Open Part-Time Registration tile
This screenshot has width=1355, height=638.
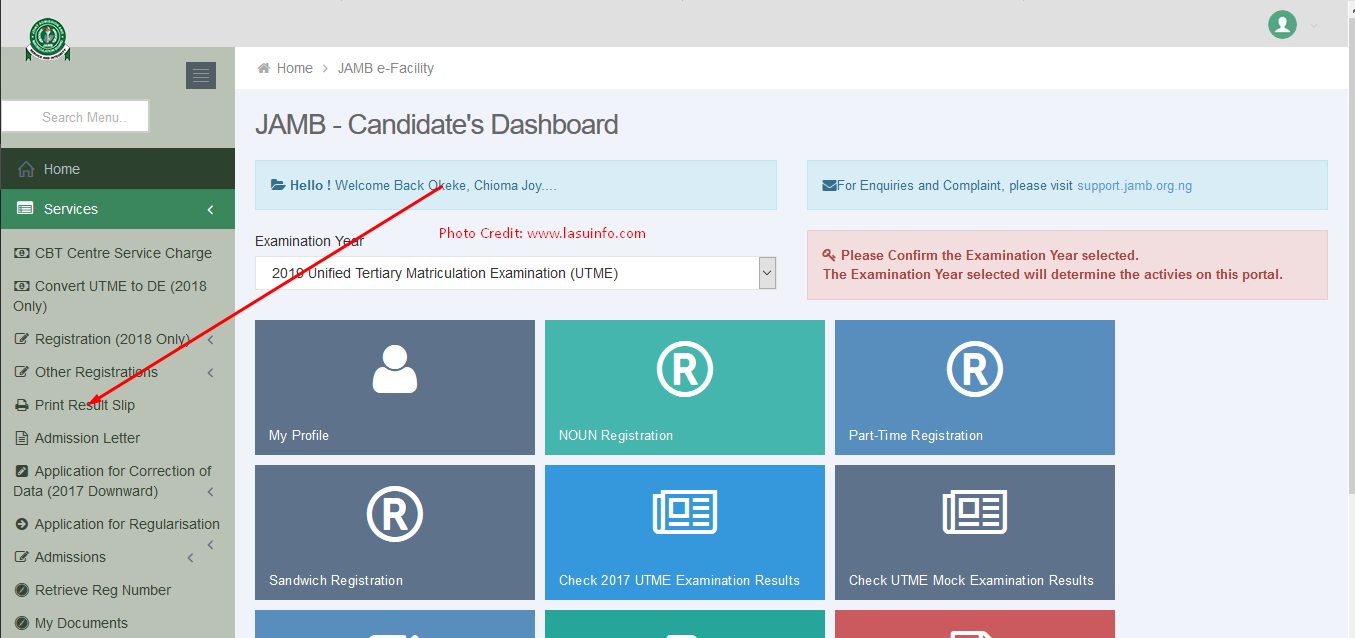point(975,387)
